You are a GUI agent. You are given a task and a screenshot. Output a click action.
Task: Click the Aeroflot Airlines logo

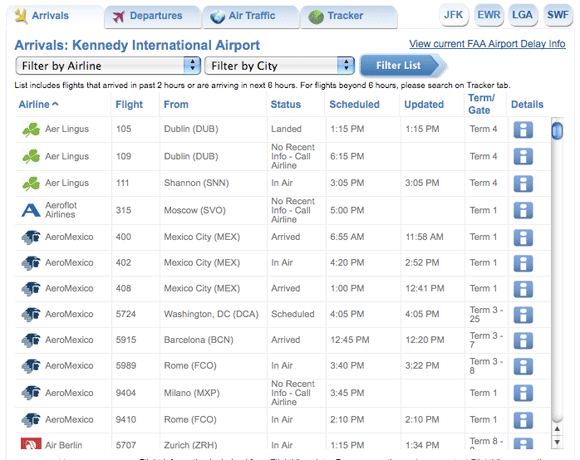point(31,210)
